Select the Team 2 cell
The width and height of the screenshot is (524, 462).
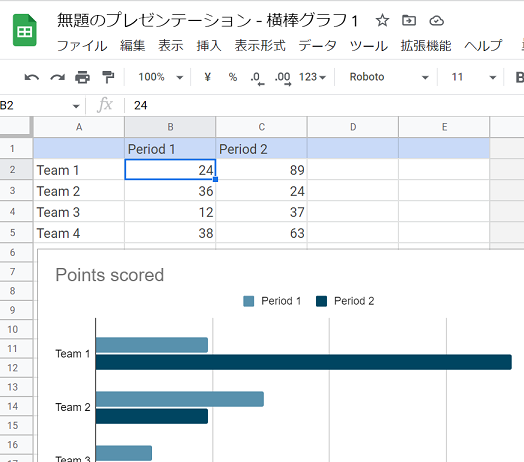[x=79, y=191]
